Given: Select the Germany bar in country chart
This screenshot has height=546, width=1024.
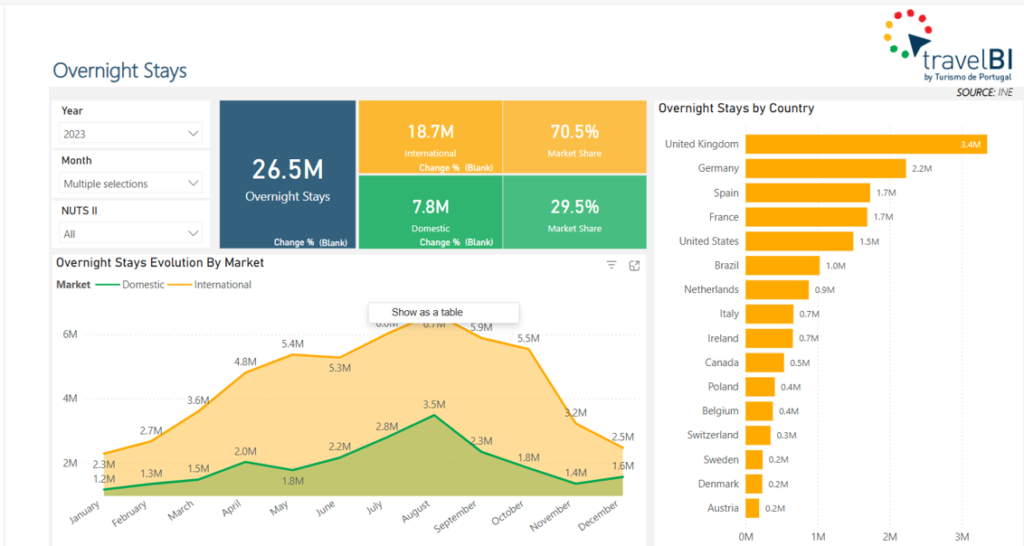Looking at the screenshot, I should pyautogui.click(x=825, y=168).
